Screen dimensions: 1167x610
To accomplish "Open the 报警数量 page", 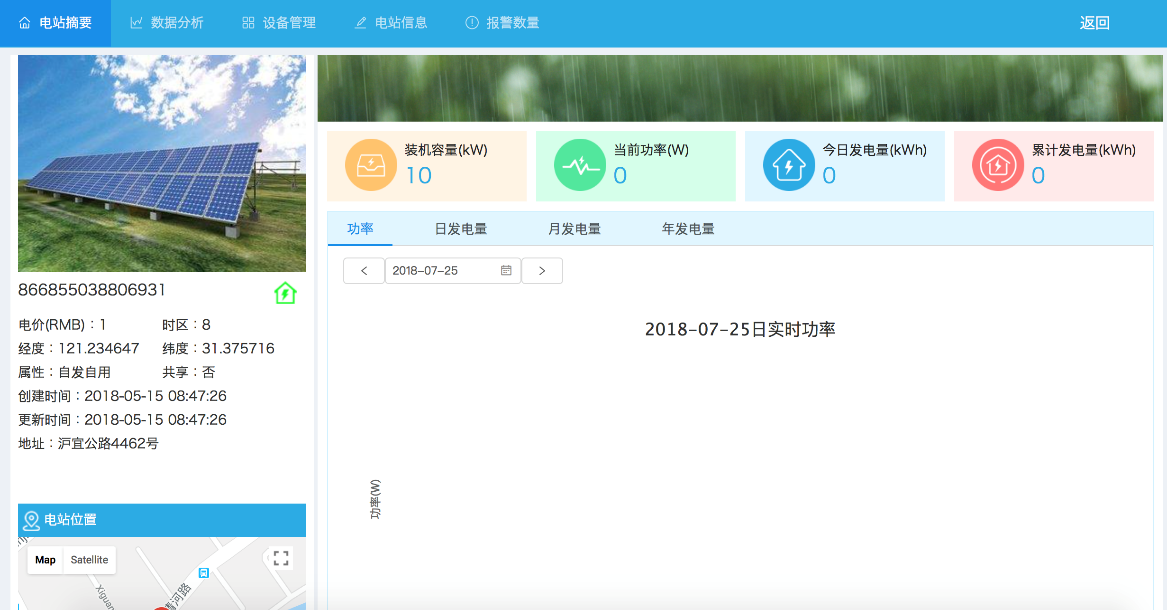I will (502, 23).
